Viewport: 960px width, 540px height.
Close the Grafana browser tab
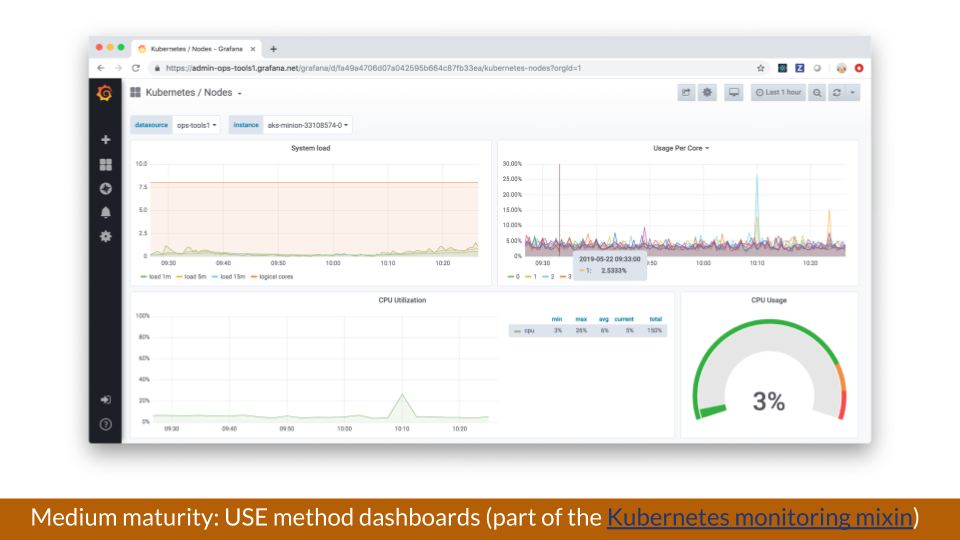point(253,49)
